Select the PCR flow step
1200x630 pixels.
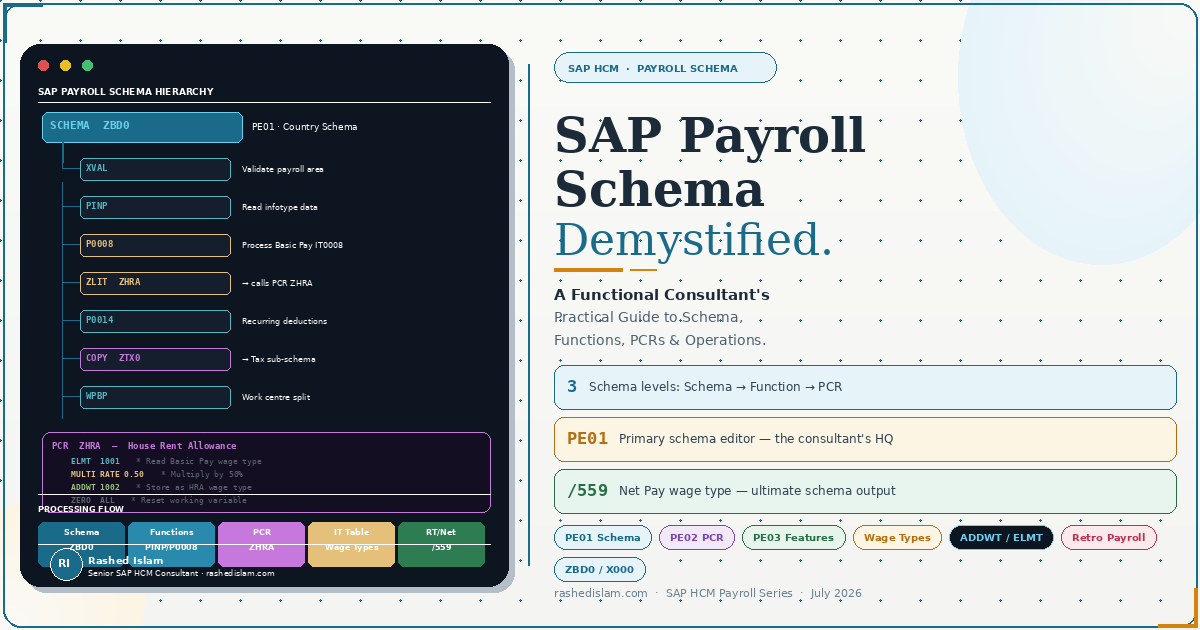[x=262, y=545]
